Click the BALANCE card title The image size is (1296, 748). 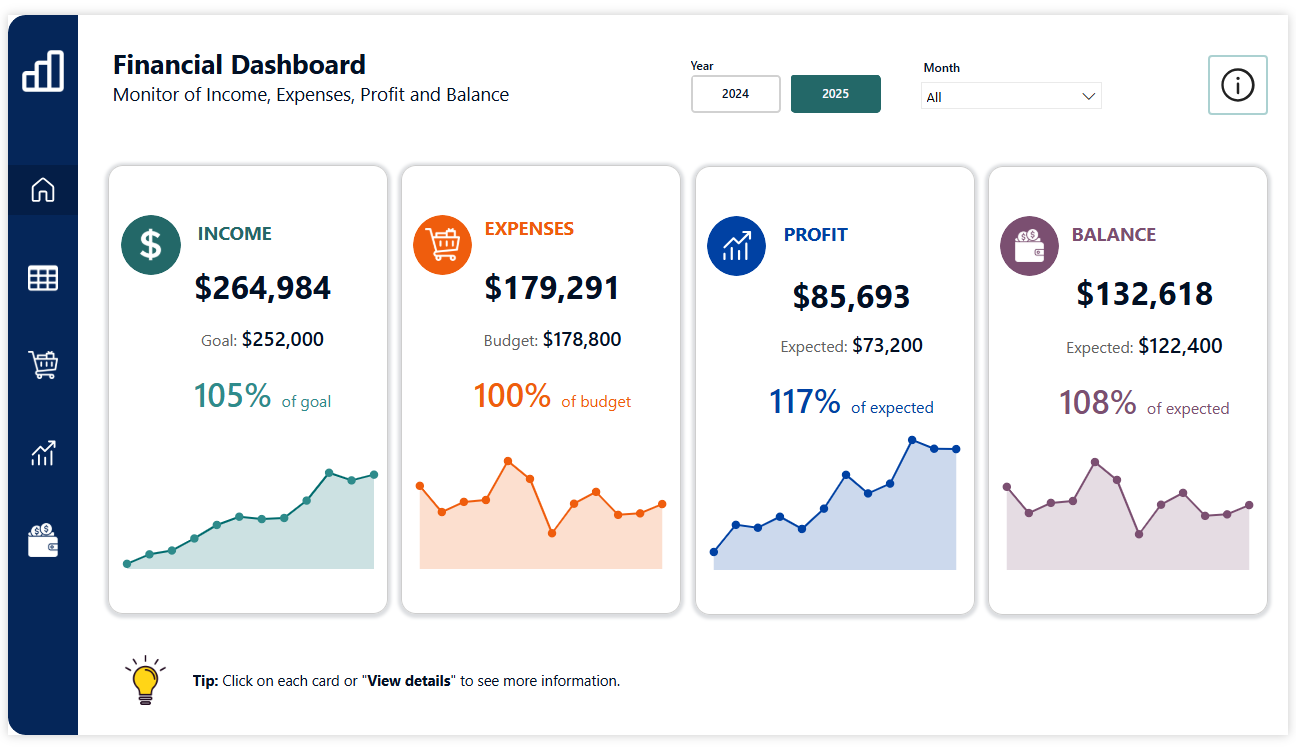coord(1114,235)
